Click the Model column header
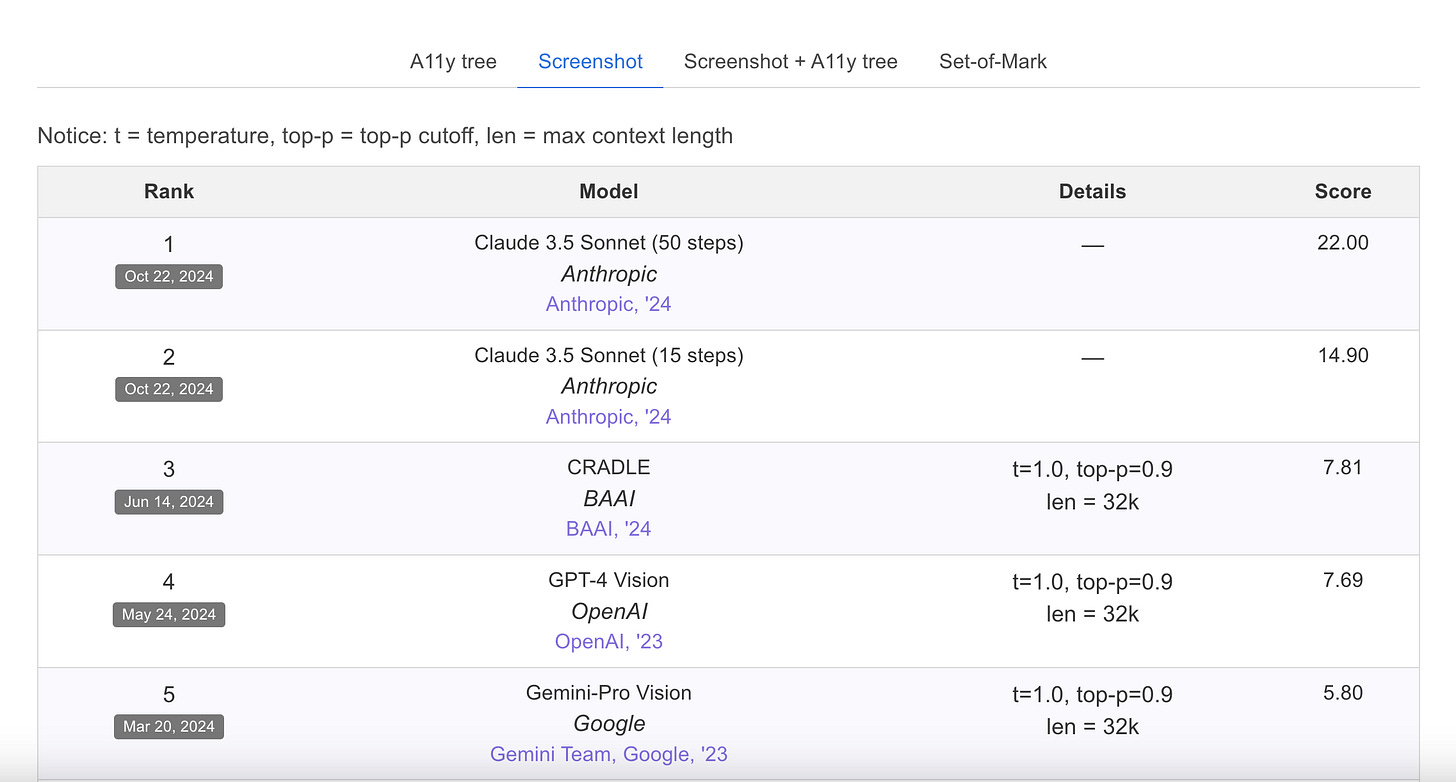The height and width of the screenshot is (782, 1456). (x=608, y=191)
